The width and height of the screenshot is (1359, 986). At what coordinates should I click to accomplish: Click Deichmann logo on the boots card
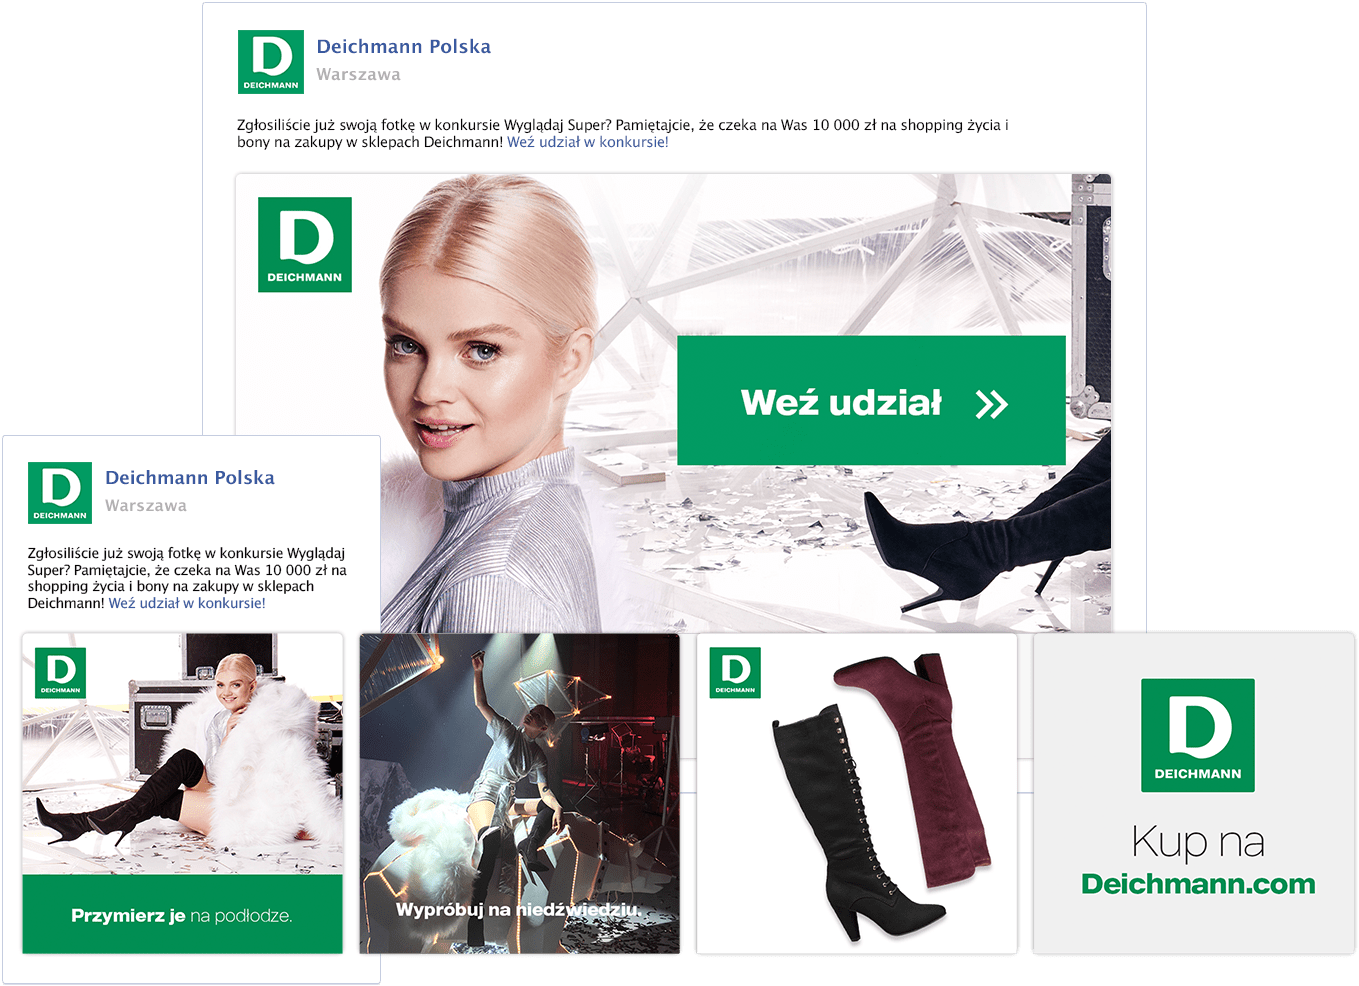click(735, 673)
